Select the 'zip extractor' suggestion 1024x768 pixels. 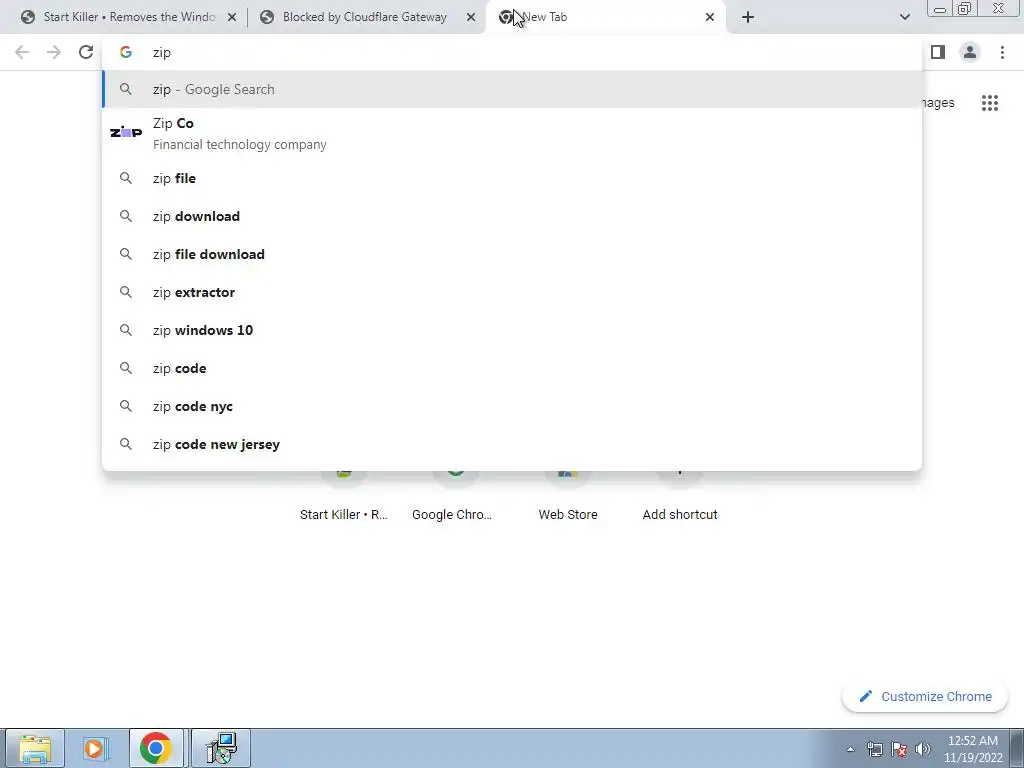coord(512,292)
